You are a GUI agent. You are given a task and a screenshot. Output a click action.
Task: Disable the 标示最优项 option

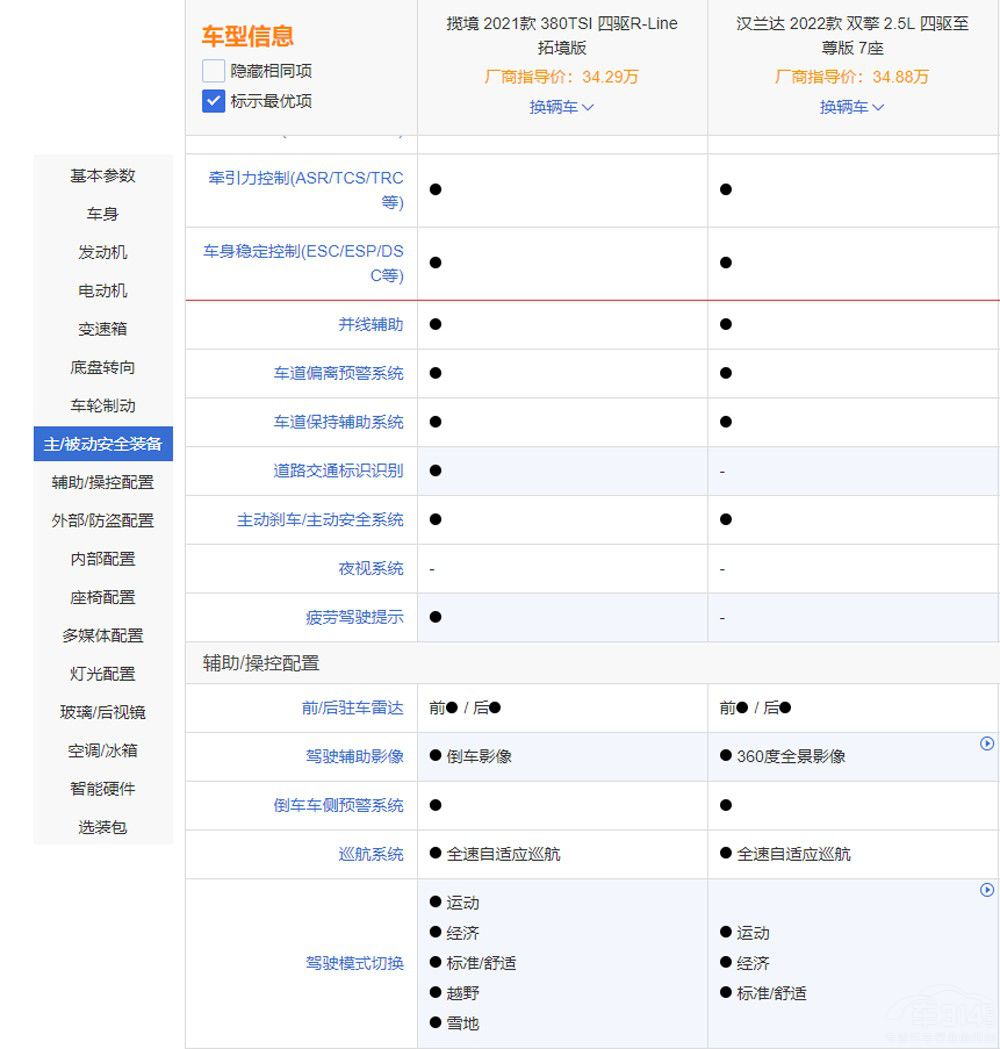(211, 100)
